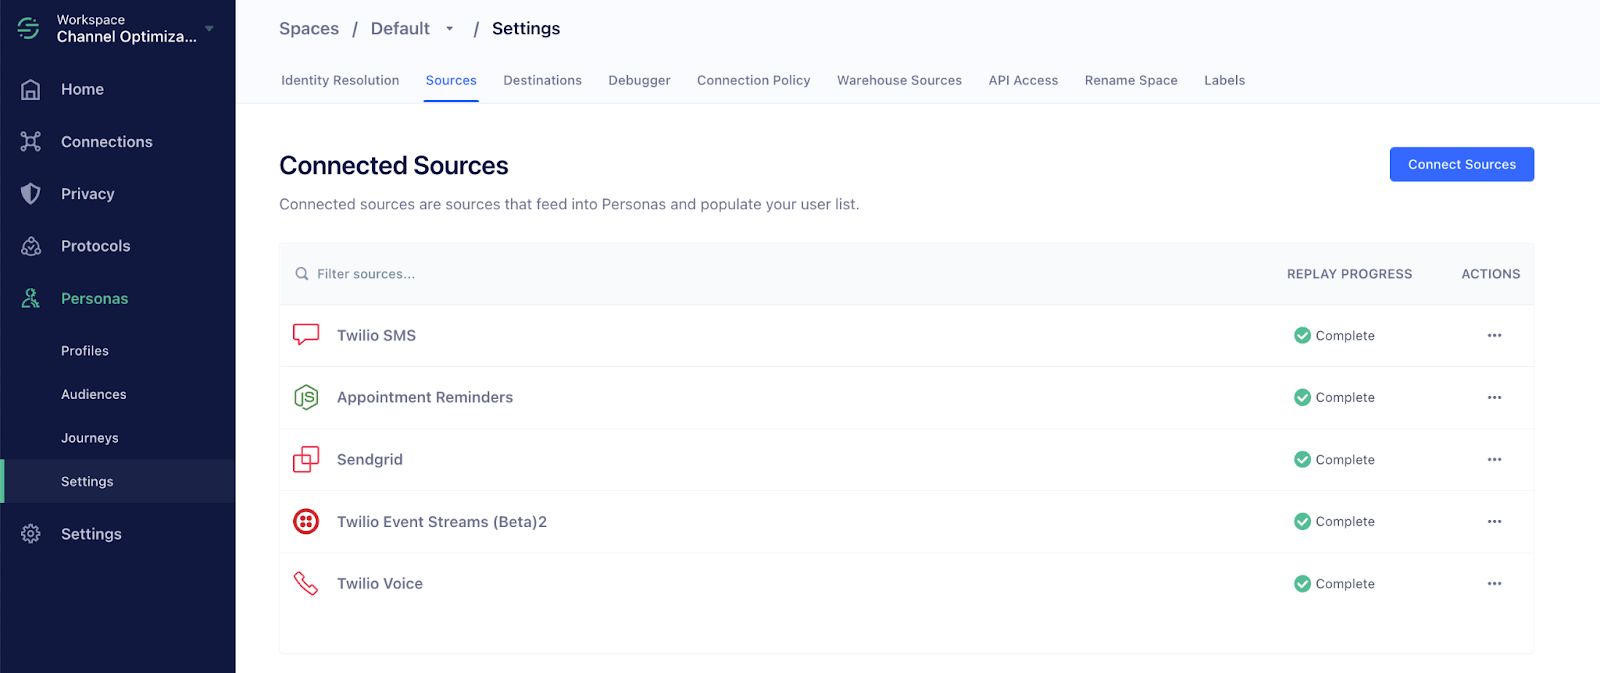Click Complete status text for Twilio Voice
Screen dimensions: 1600x673
click(x=1345, y=584)
